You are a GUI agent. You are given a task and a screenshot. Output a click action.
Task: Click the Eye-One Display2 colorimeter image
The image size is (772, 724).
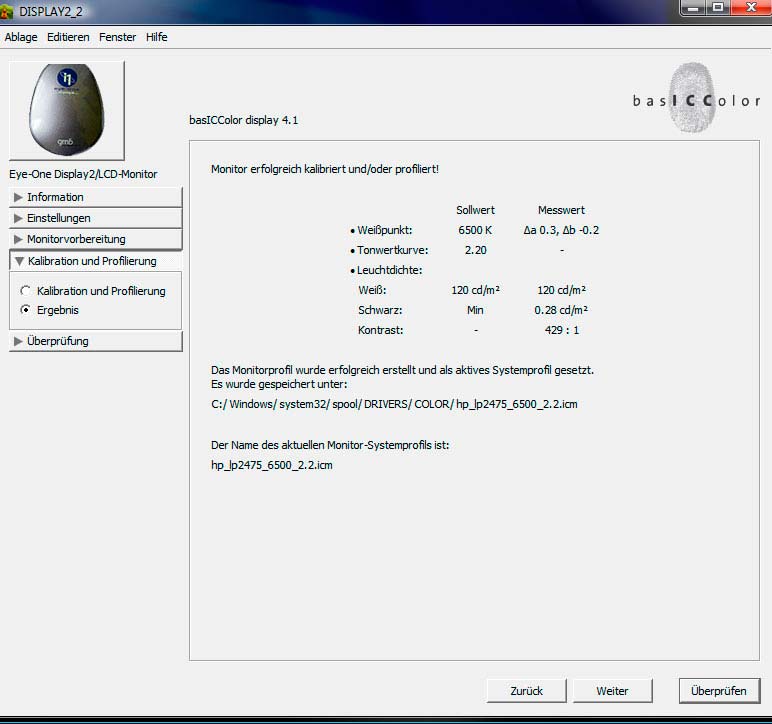tap(67, 110)
